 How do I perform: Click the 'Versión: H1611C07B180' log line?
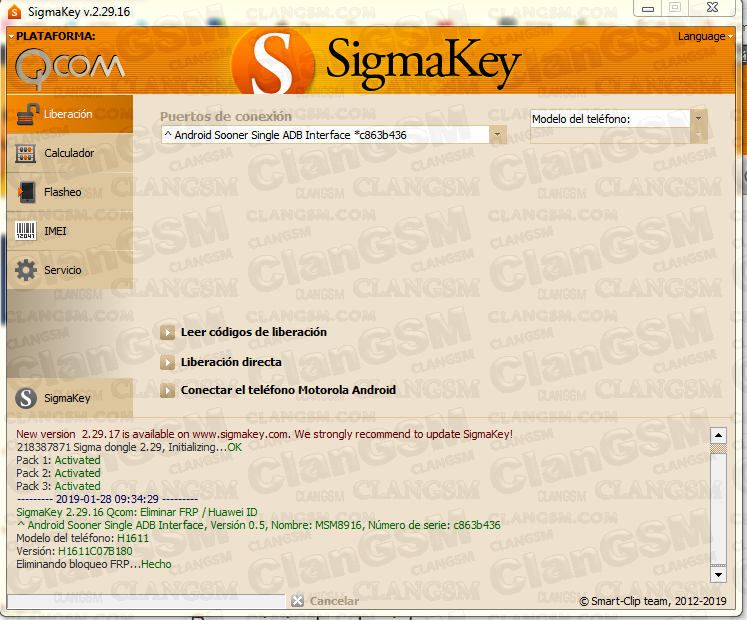(x=74, y=551)
